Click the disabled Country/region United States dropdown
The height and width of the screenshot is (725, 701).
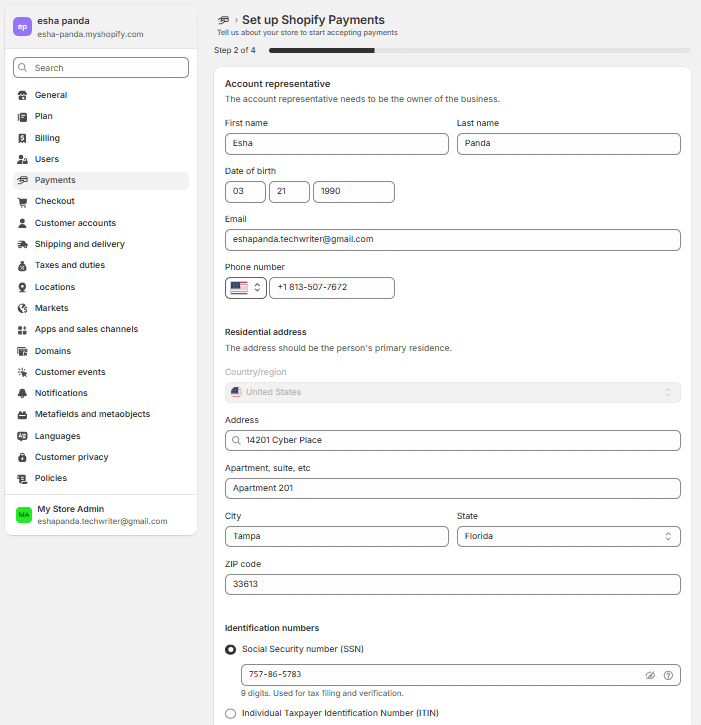453,393
